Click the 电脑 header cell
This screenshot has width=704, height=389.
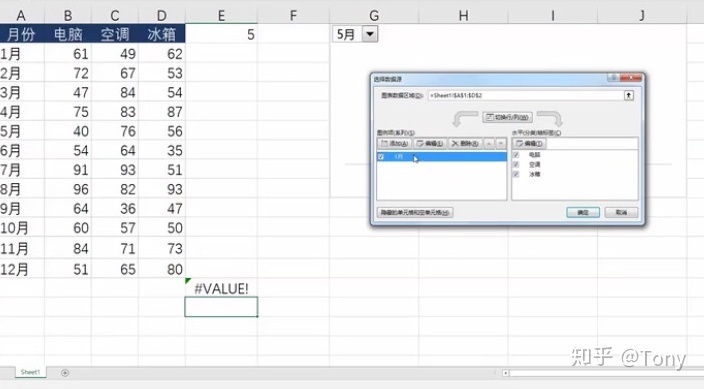68,34
